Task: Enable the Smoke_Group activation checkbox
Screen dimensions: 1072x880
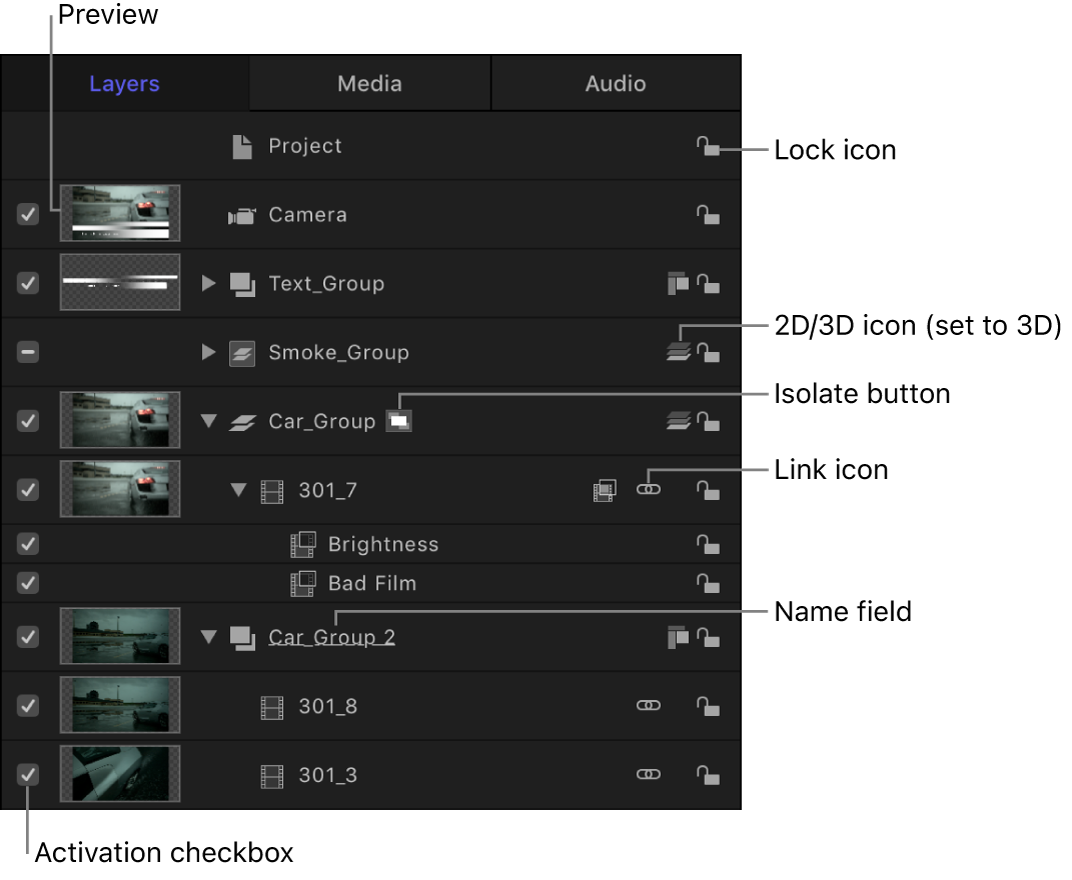Action: 27,352
